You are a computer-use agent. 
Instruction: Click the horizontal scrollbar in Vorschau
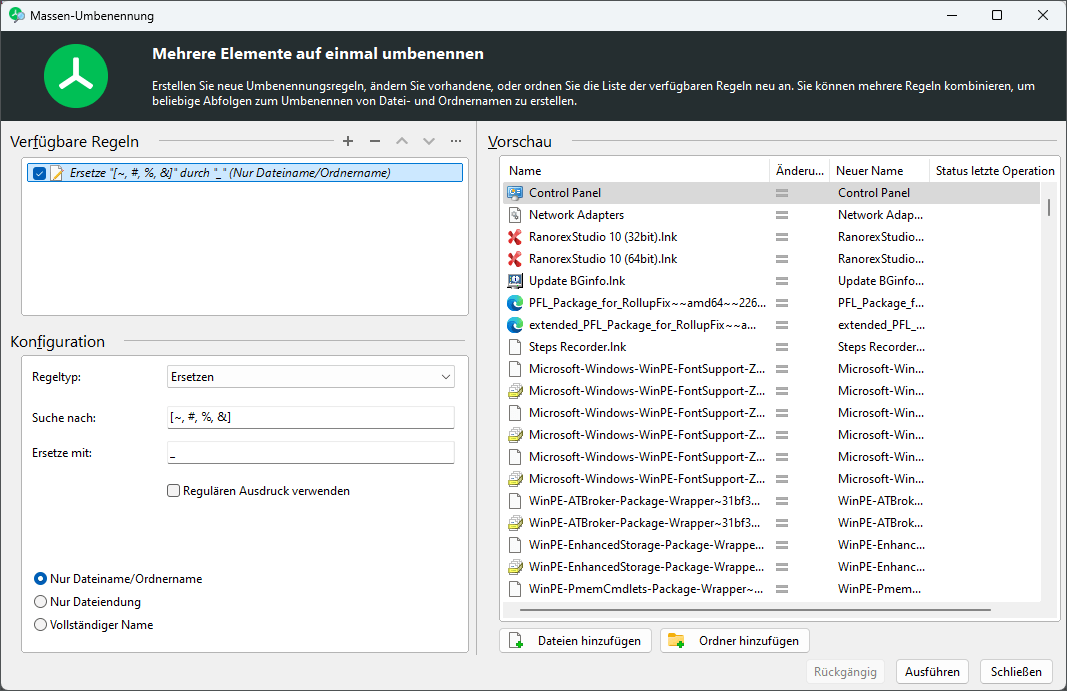(755, 610)
